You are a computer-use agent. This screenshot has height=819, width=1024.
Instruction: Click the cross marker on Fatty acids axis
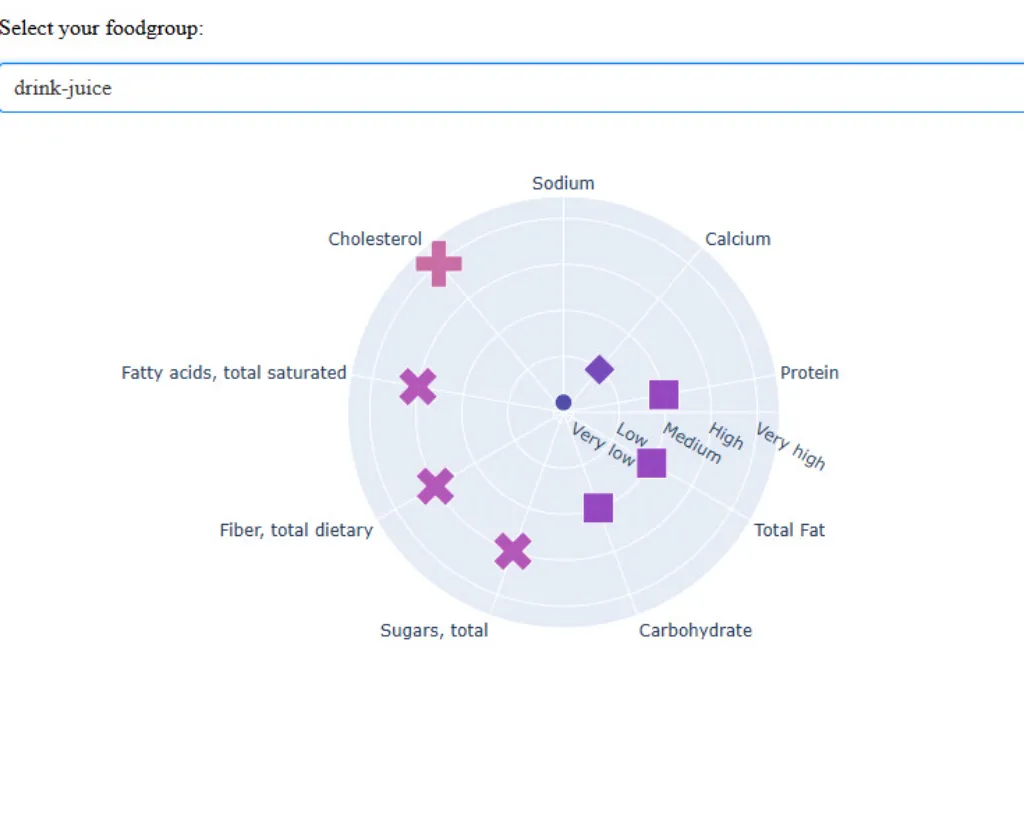418,386
